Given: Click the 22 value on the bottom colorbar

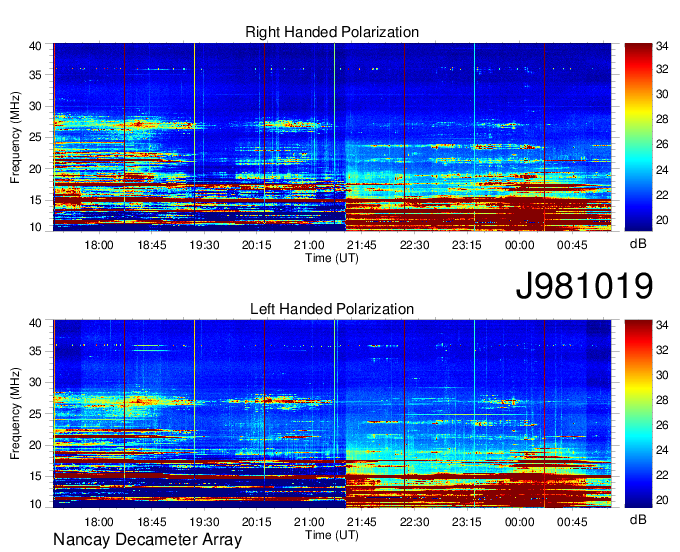Looking at the screenshot, I should [662, 475].
